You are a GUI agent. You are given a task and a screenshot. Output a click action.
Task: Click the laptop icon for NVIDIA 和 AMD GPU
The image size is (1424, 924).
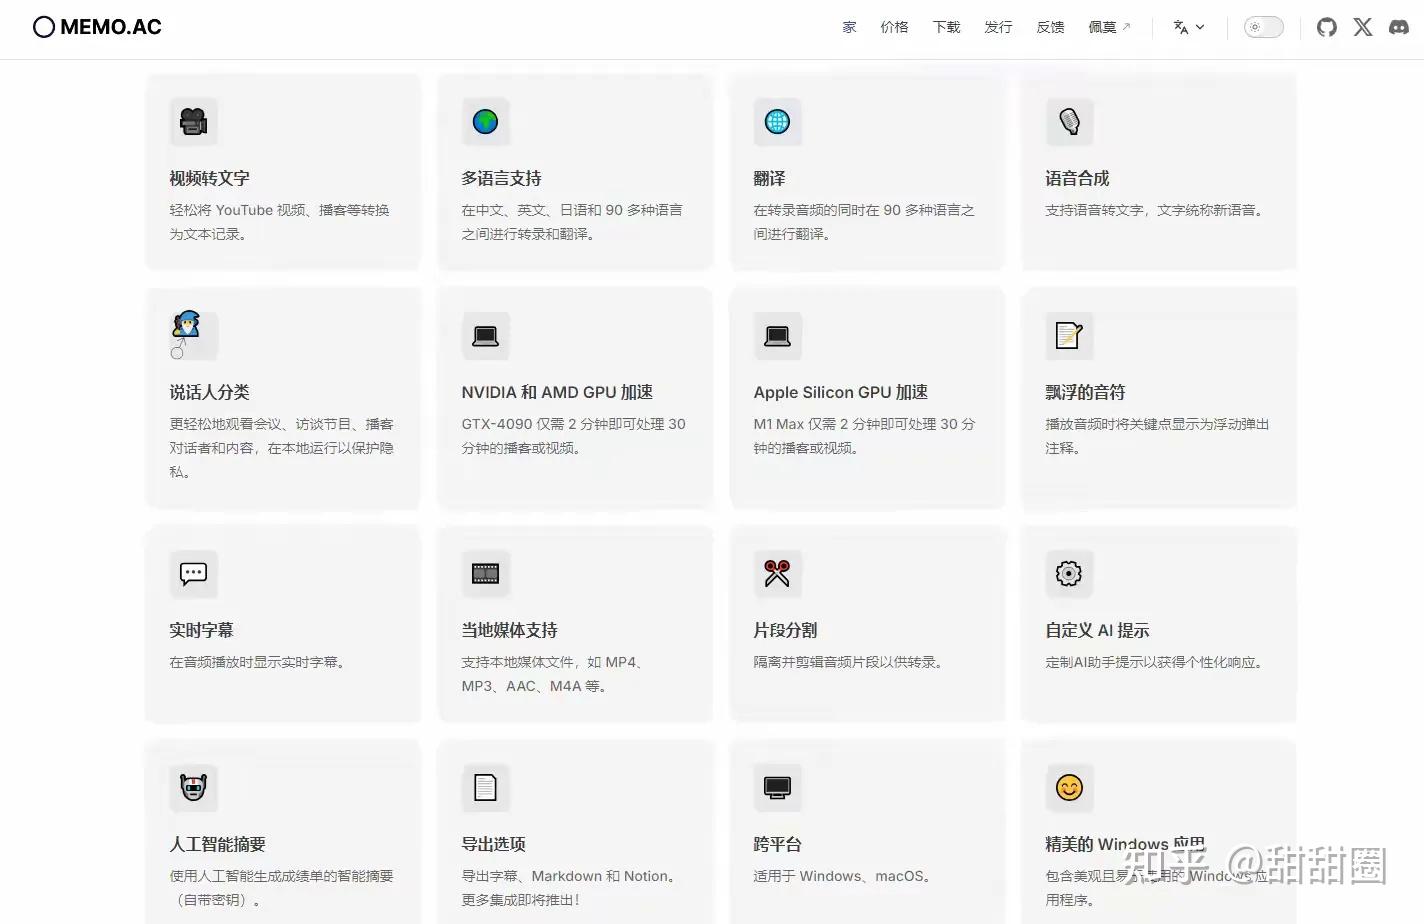[485, 336]
